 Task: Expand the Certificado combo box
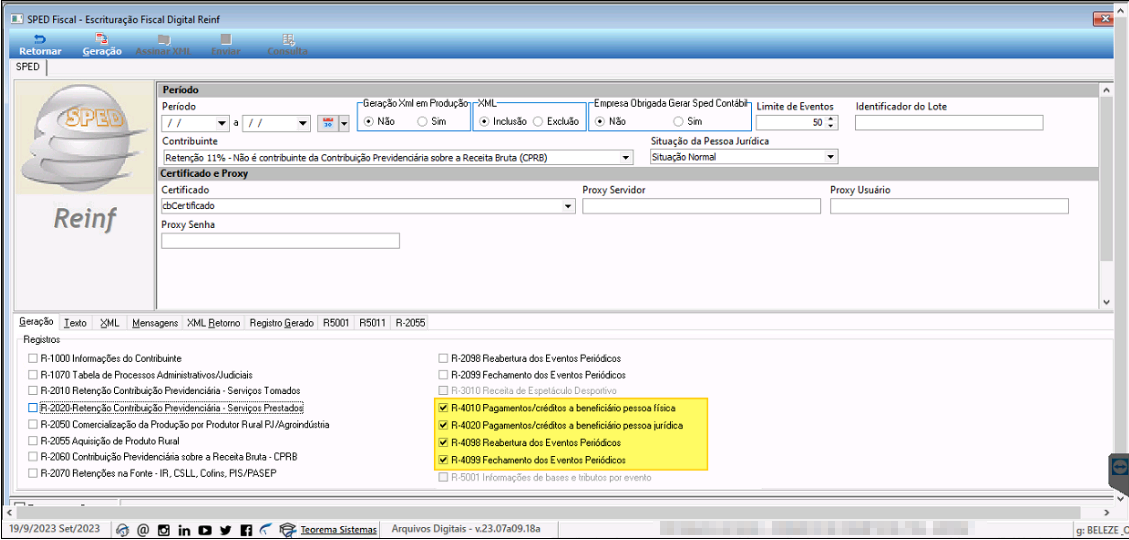567,207
